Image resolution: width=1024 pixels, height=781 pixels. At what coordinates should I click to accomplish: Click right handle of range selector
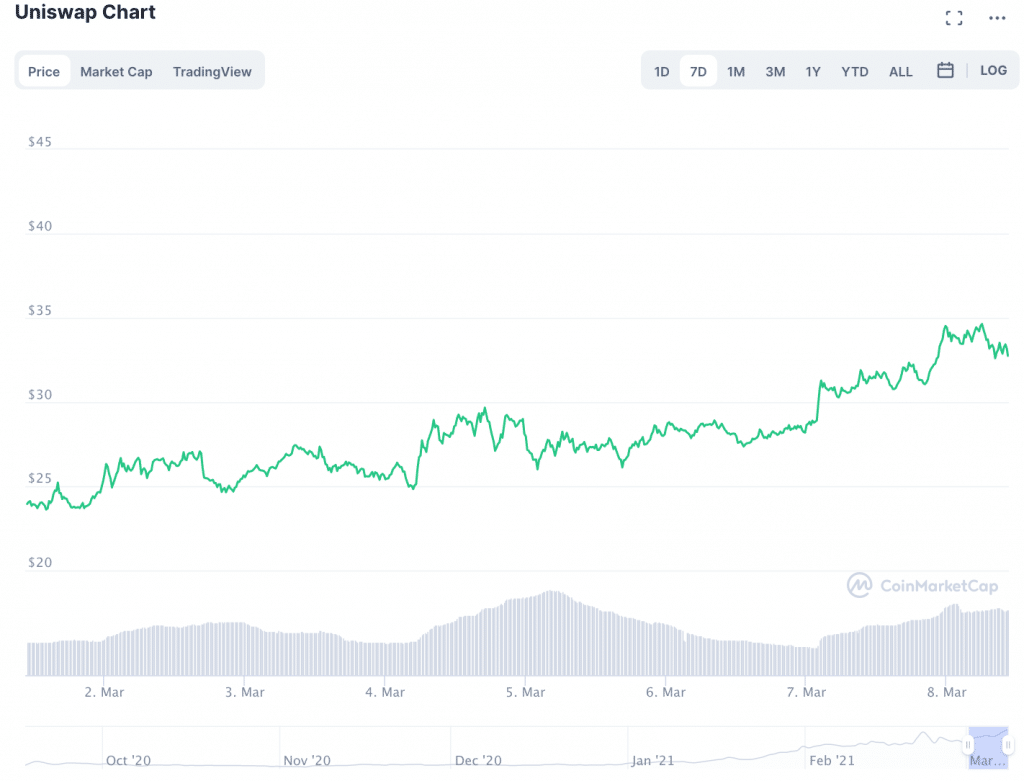tap(1007, 745)
